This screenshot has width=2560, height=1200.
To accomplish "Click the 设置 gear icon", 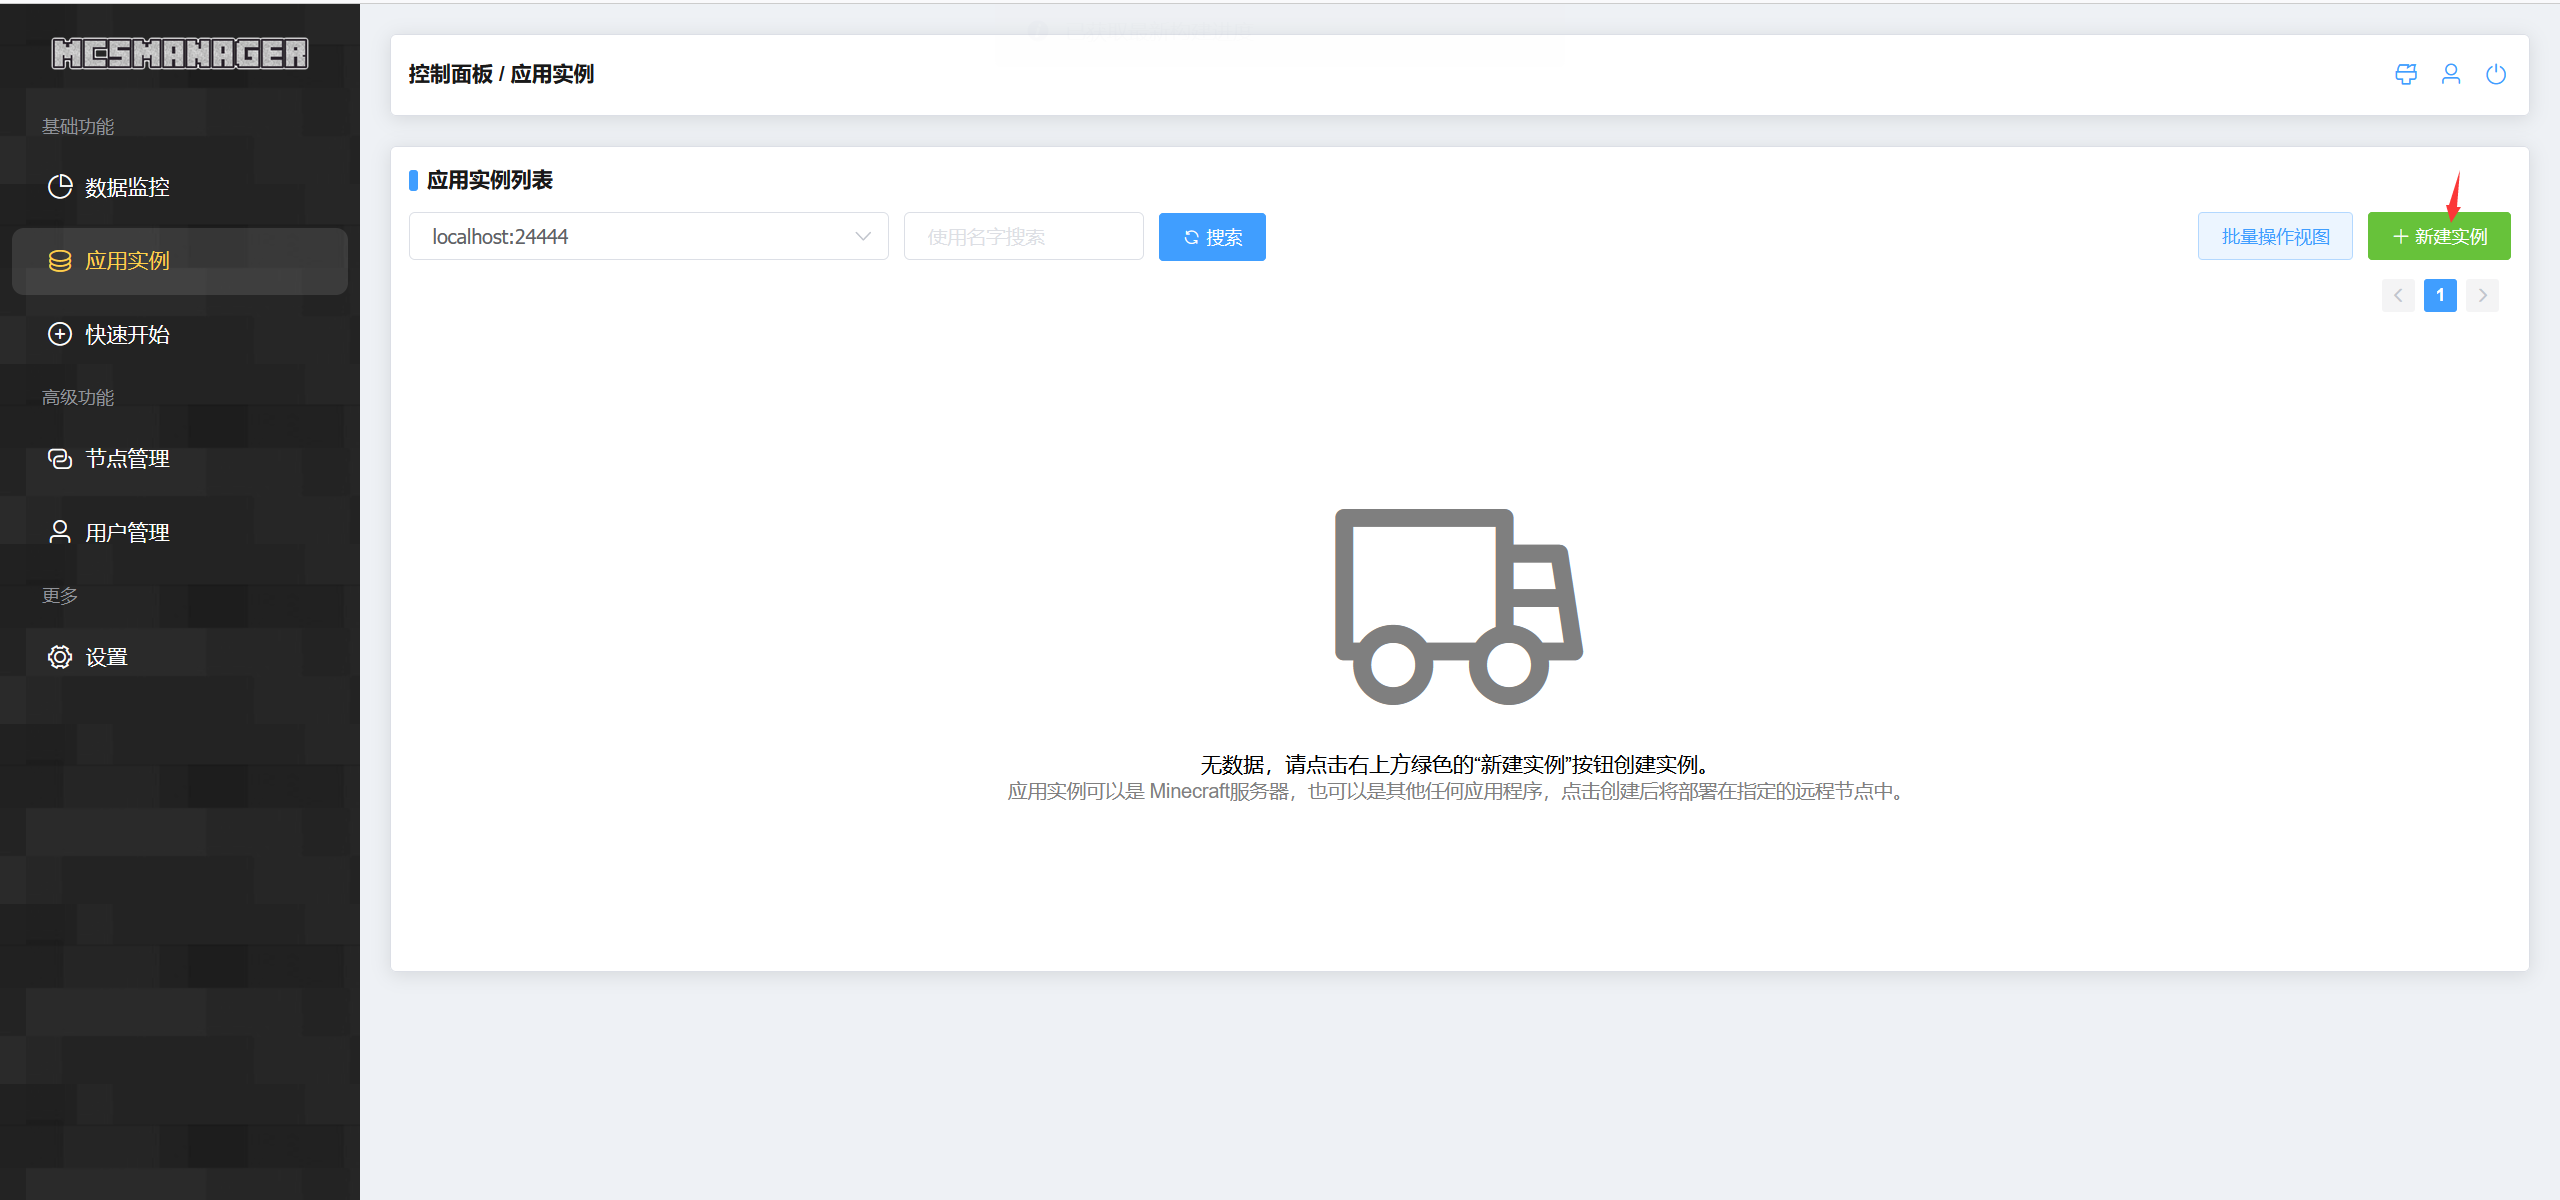I will [x=60, y=657].
